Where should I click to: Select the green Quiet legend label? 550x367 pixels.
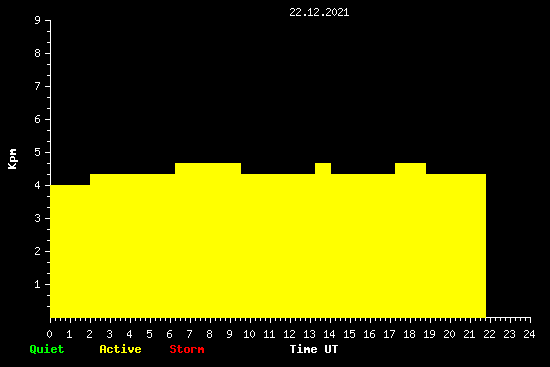[47, 349]
